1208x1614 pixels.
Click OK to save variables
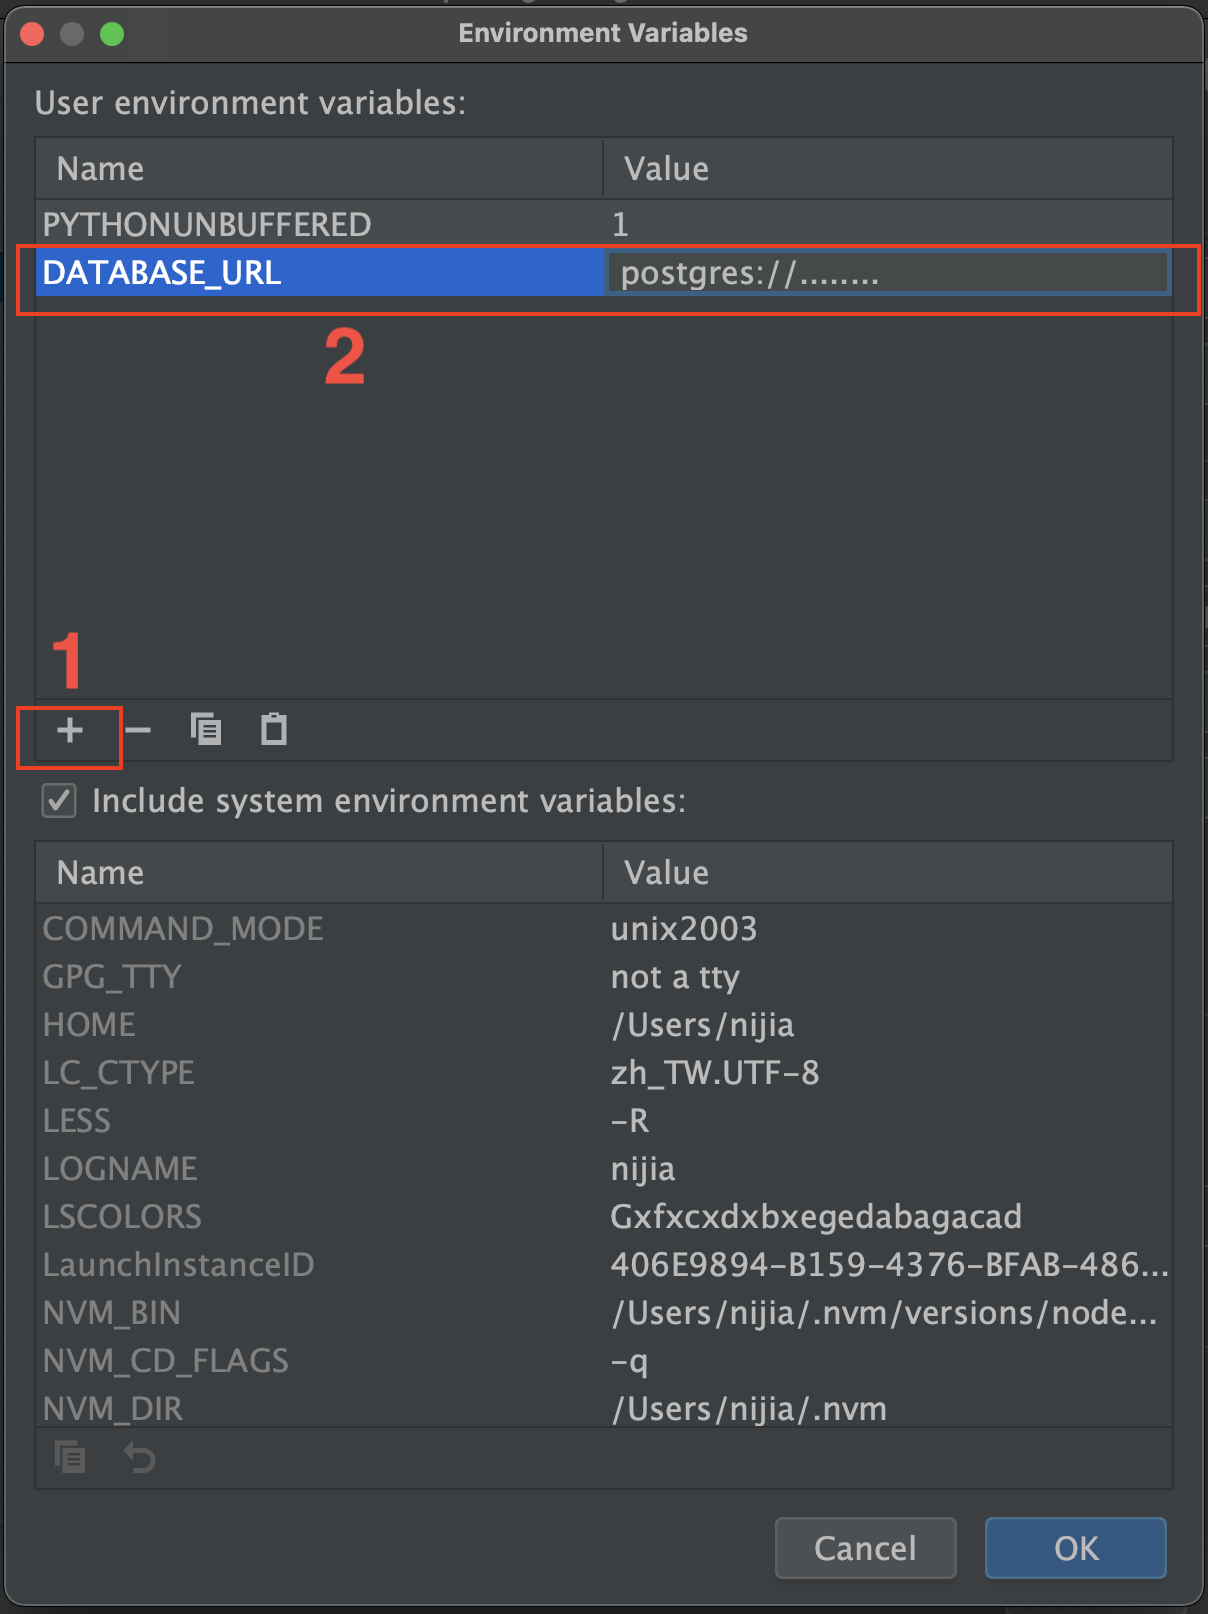click(x=1076, y=1548)
